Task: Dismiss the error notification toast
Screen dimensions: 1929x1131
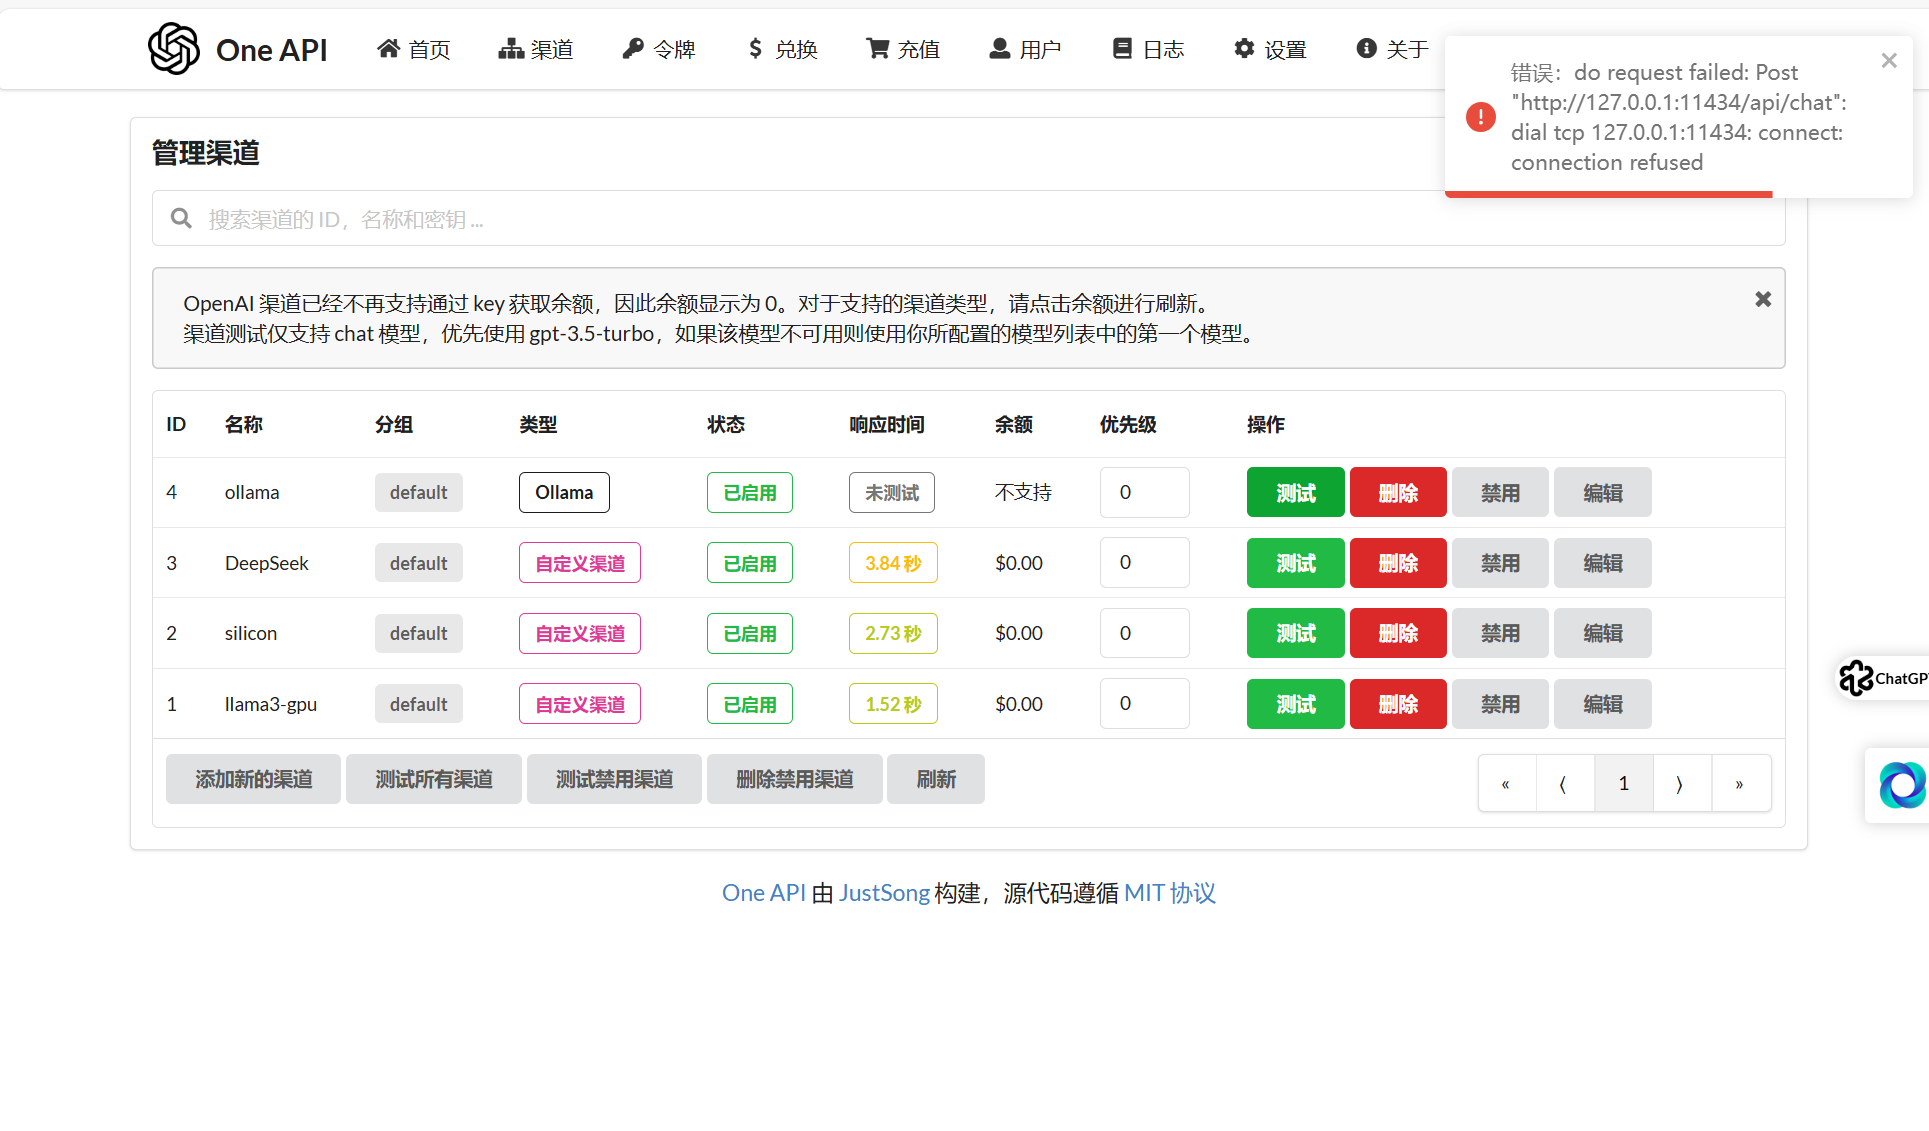Action: tap(1888, 61)
